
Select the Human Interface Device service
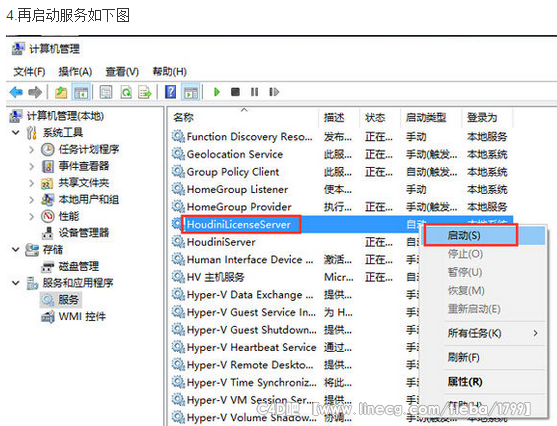[250, 260]
